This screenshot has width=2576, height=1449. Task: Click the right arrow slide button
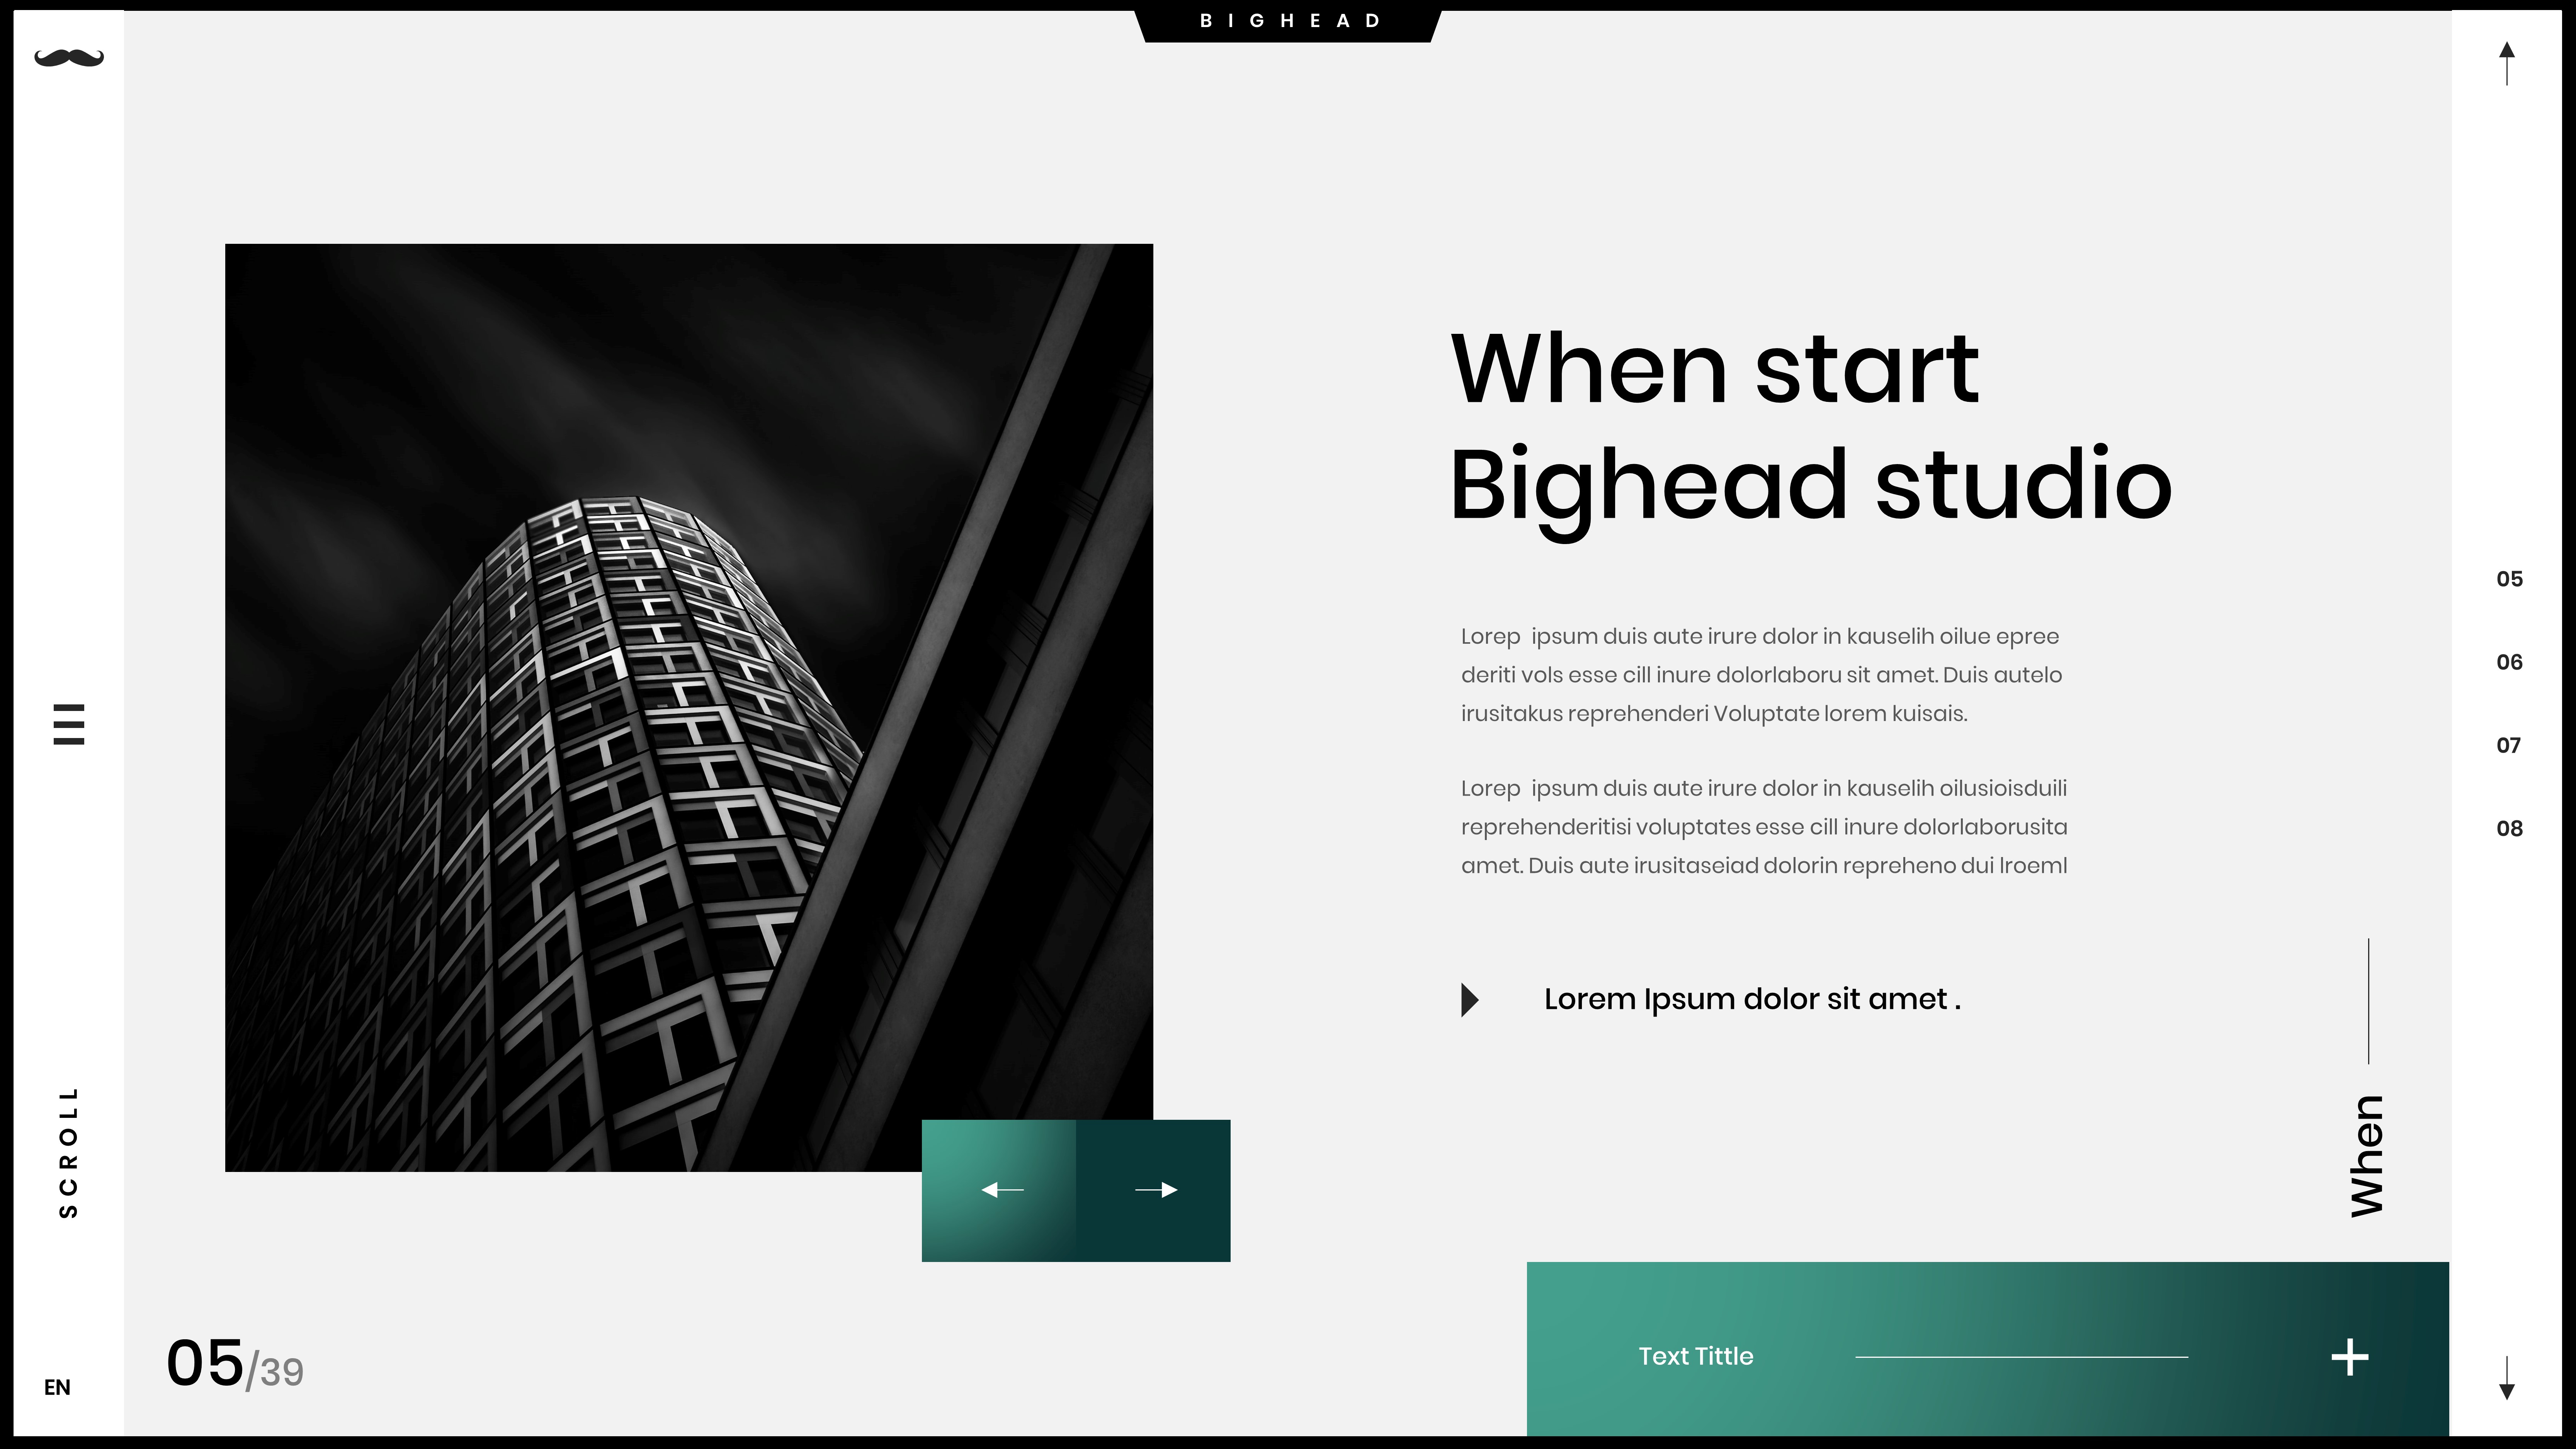pyautogui.click(x=1155, y=1190)
